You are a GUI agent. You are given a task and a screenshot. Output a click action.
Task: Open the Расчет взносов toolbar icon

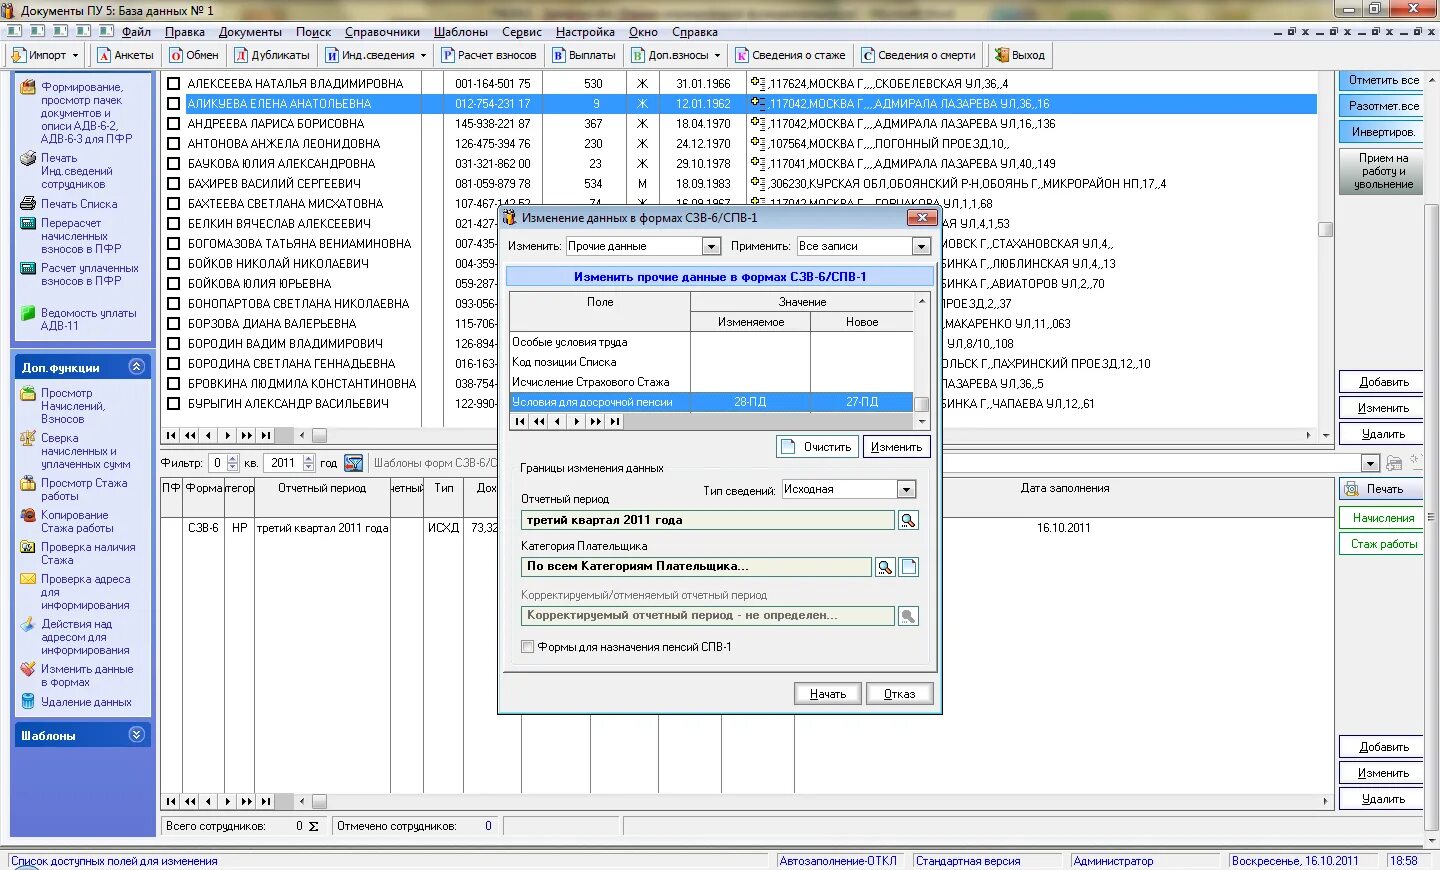(x=448, y=55)
